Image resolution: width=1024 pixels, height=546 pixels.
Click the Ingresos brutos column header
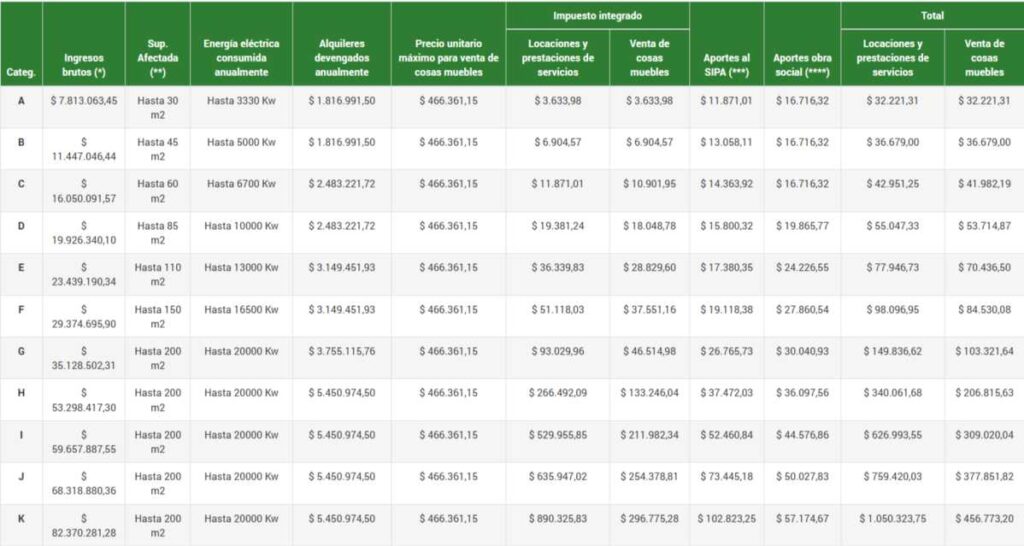(84, 65)
